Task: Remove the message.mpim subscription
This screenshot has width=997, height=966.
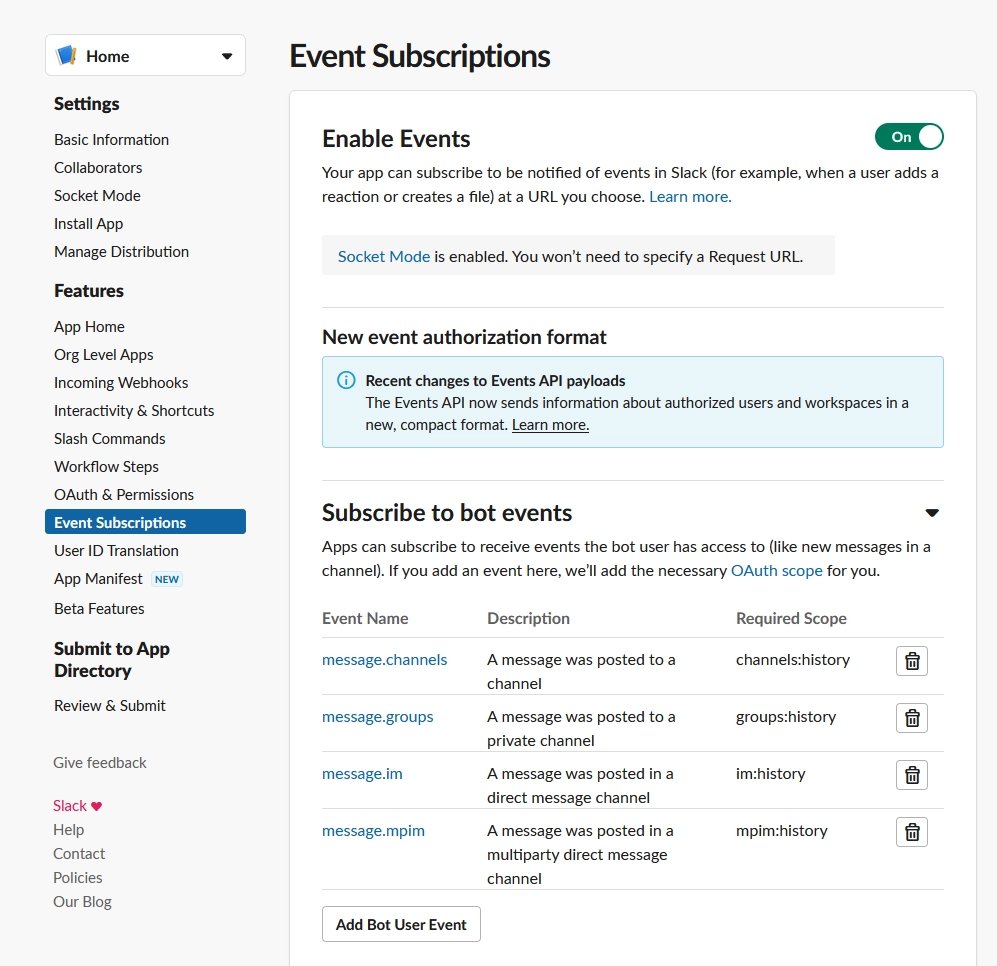Action: 911,831
